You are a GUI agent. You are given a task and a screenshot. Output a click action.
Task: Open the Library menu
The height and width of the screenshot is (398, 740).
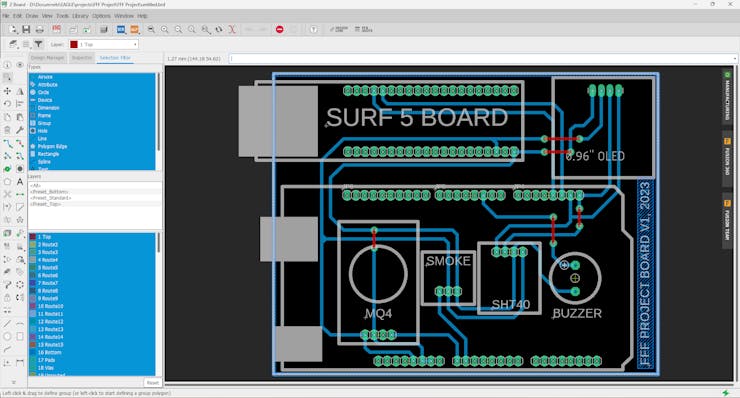pos(80,16)
